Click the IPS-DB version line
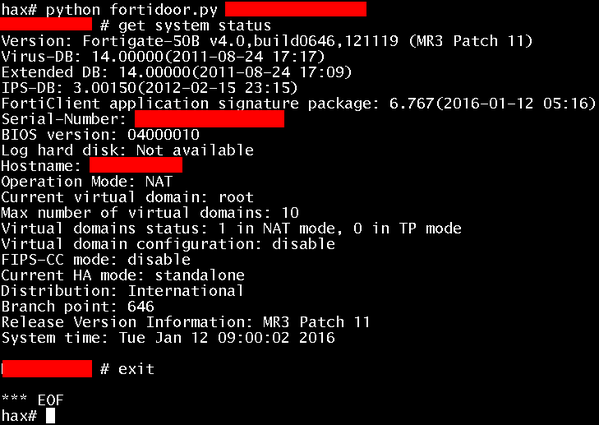The width and height of the screenshot is (599, 425). click(x=149, y=88)
